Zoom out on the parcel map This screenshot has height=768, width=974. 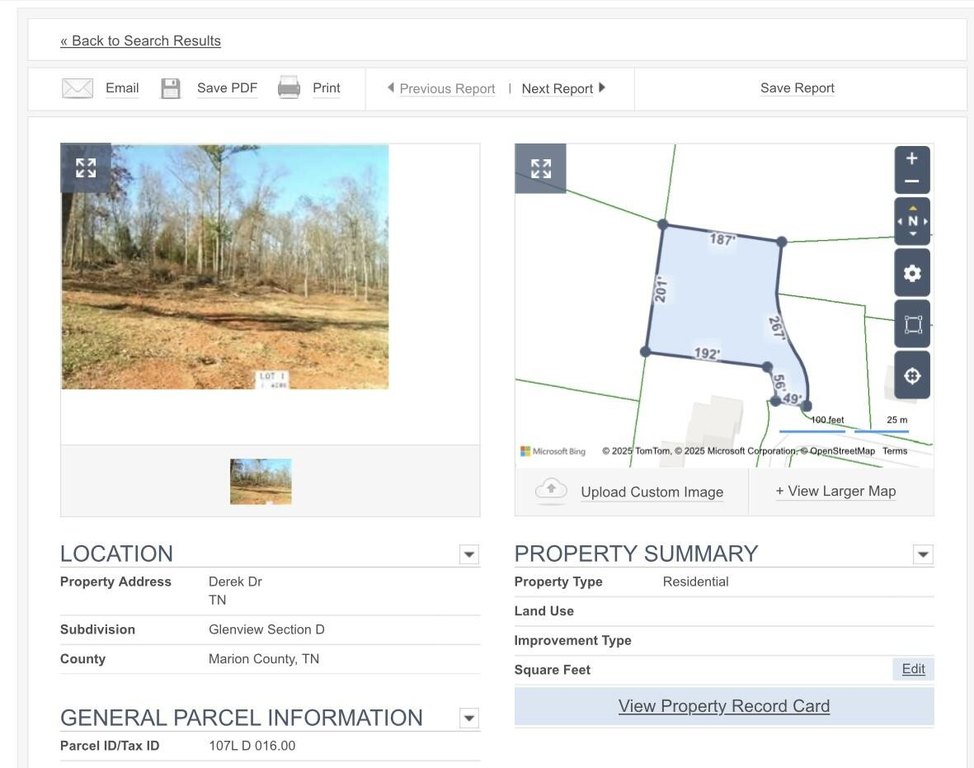click(911, 181)
